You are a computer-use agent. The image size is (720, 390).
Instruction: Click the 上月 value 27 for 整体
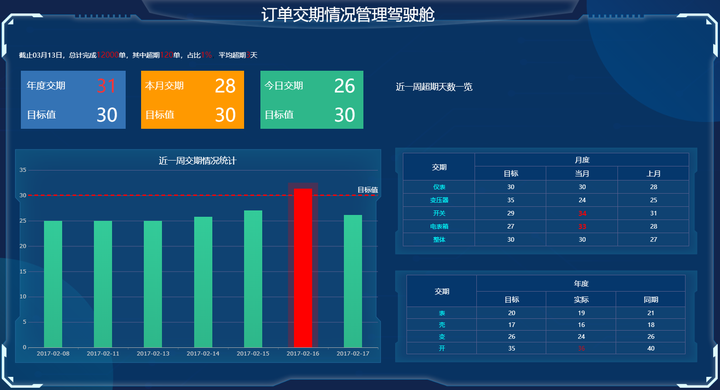653,239
